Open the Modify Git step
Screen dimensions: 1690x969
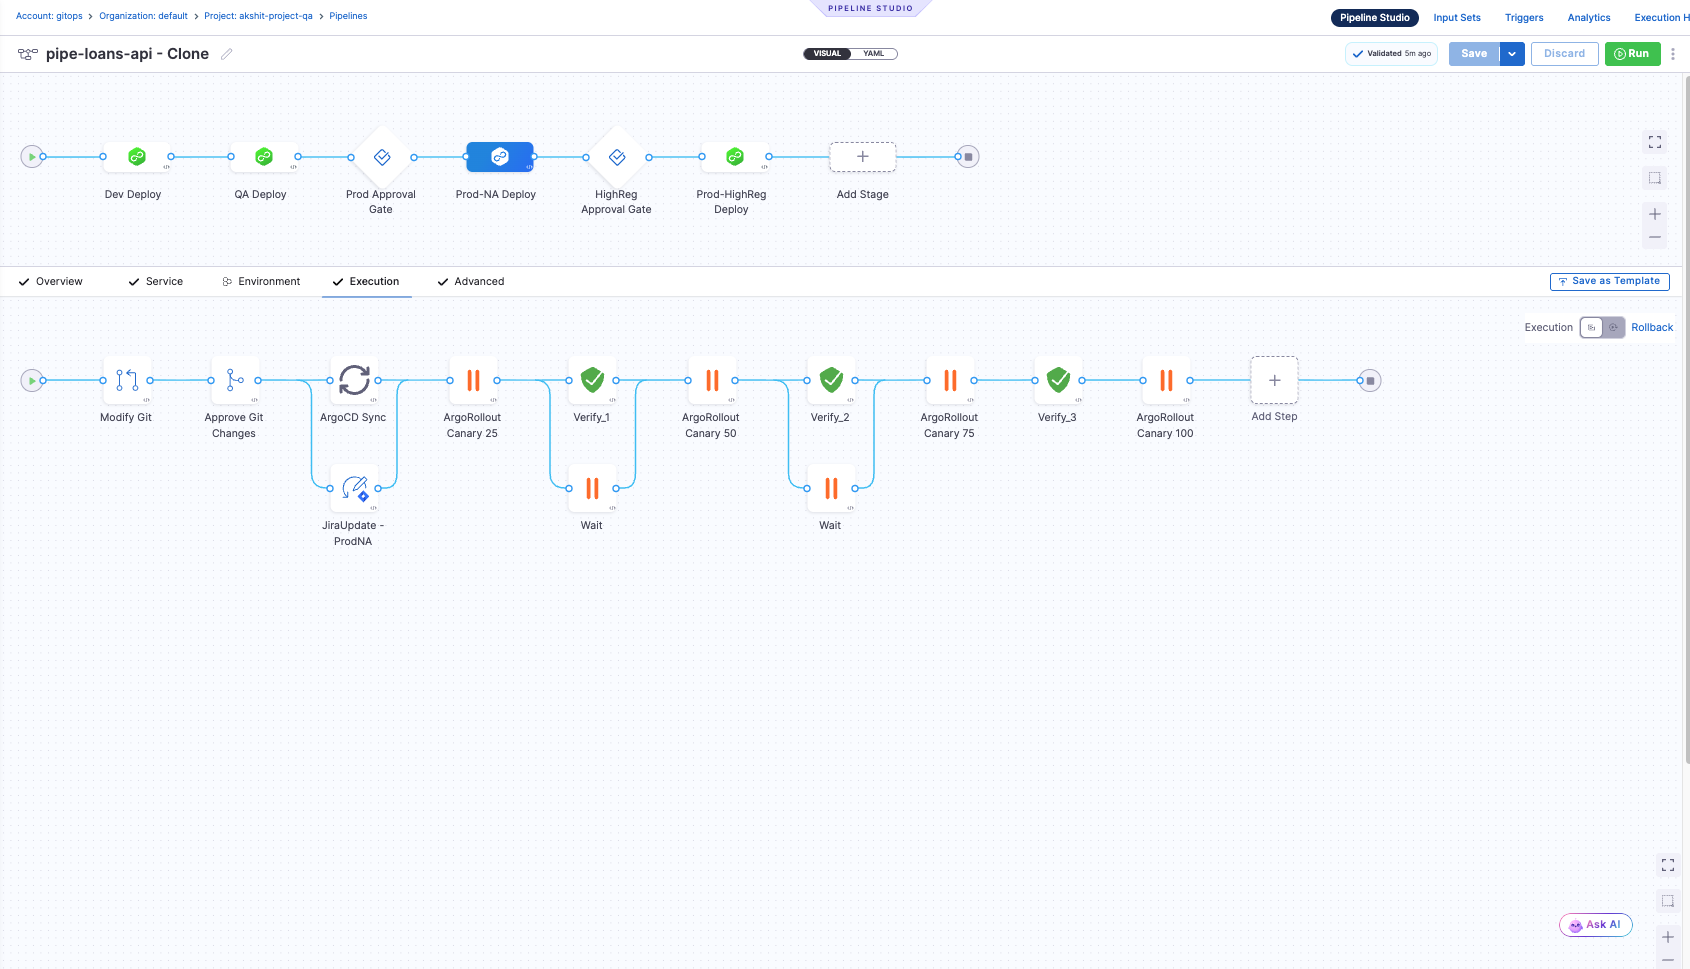tap(127, 380)
